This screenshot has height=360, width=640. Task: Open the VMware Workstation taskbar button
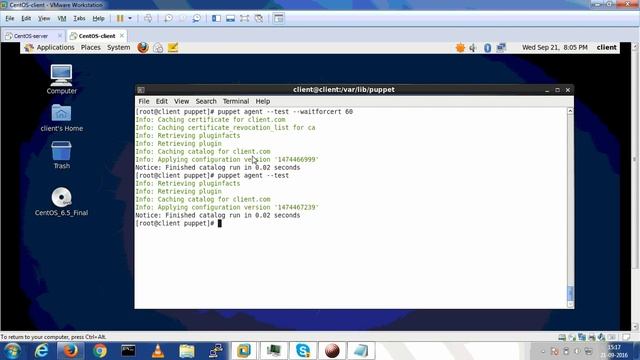pyautogui.click(x=244, y=351)
